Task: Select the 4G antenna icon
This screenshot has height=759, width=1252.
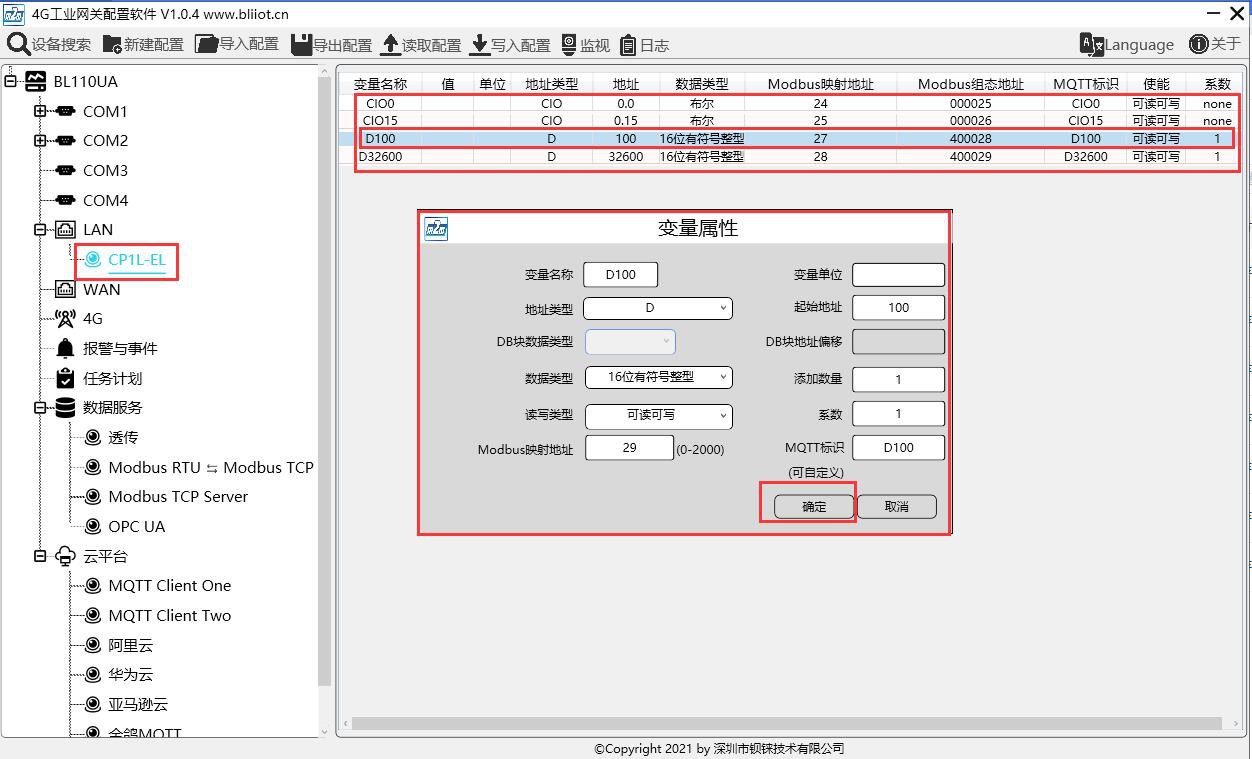Action: 65,319
